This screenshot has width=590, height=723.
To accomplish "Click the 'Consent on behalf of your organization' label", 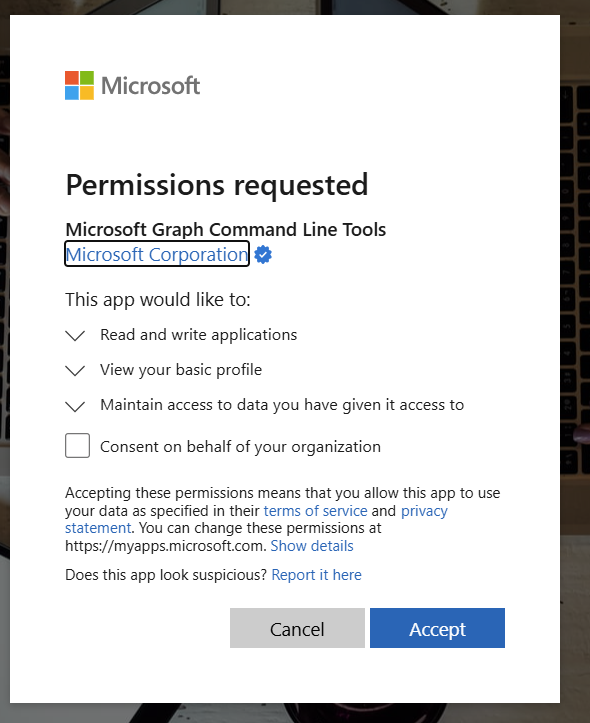I will point(240,447).
